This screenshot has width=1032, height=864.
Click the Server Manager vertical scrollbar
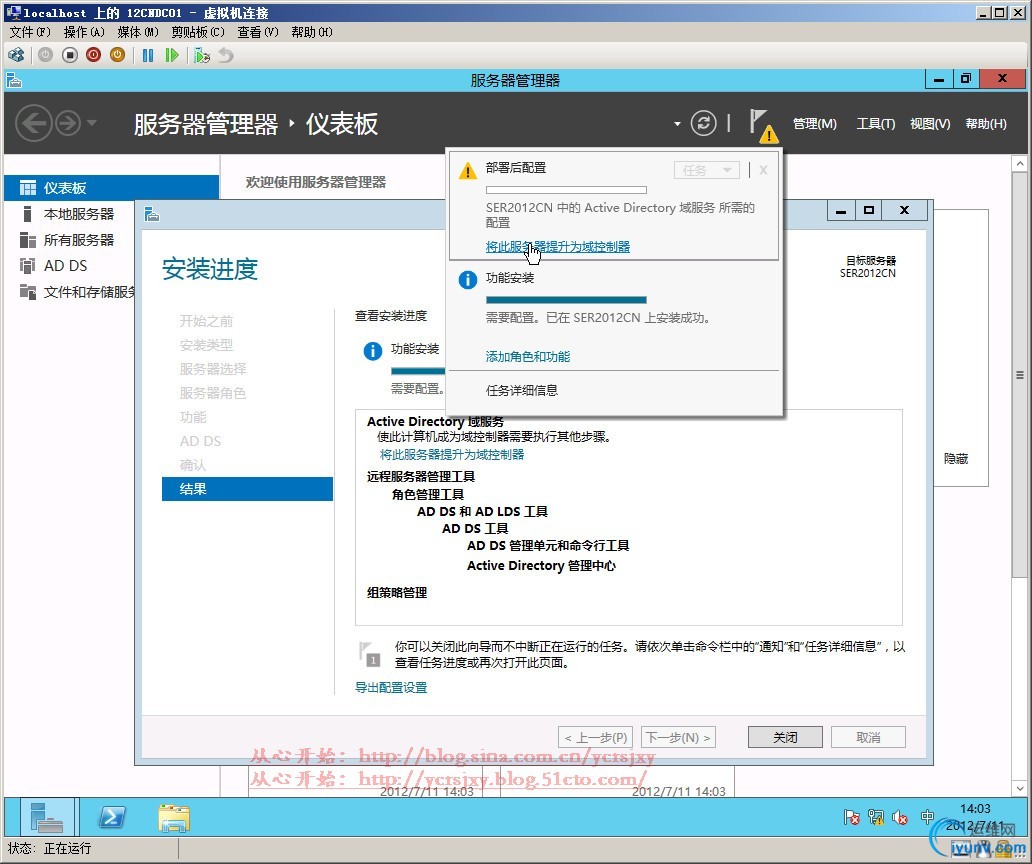(1019, 375)
